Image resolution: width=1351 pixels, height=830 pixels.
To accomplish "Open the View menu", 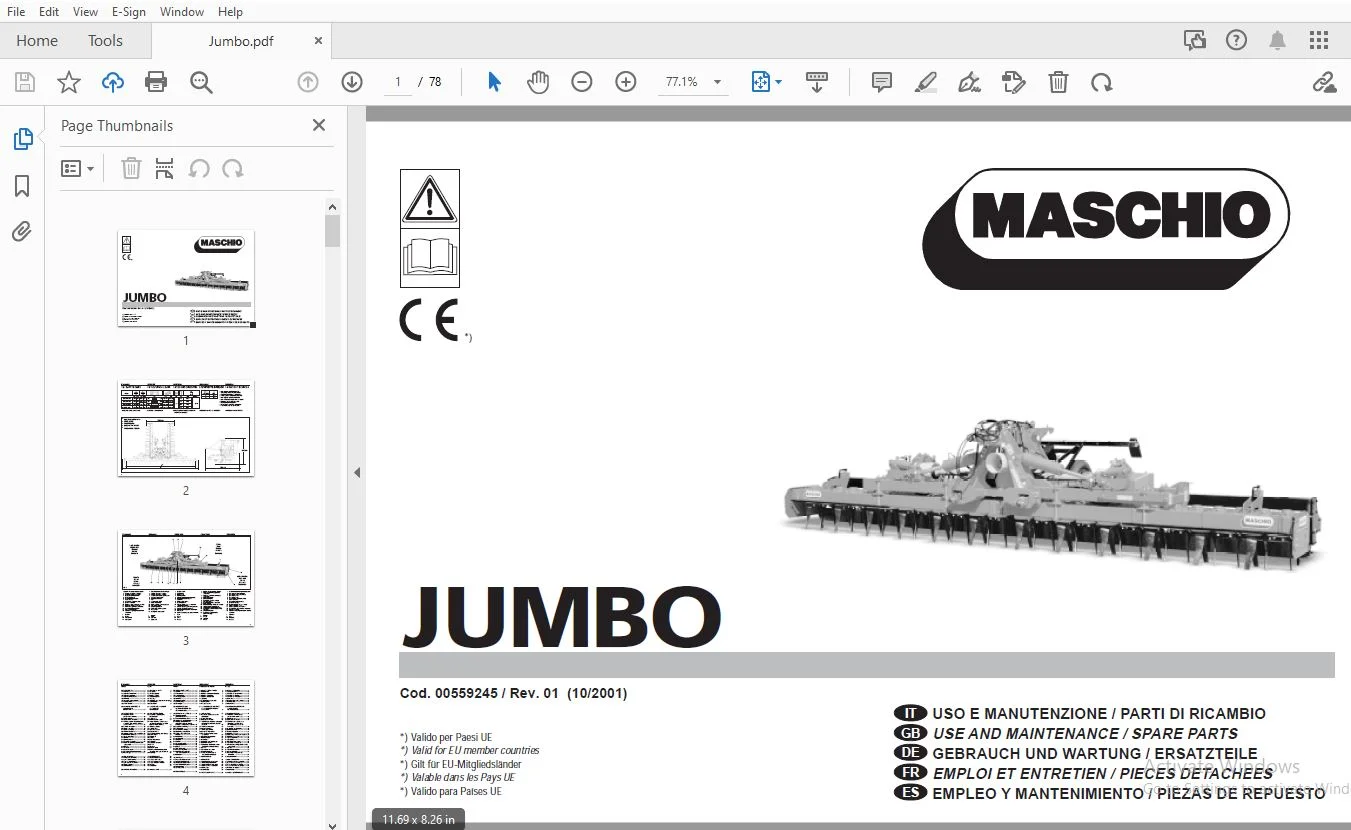I will click(85, 12).
